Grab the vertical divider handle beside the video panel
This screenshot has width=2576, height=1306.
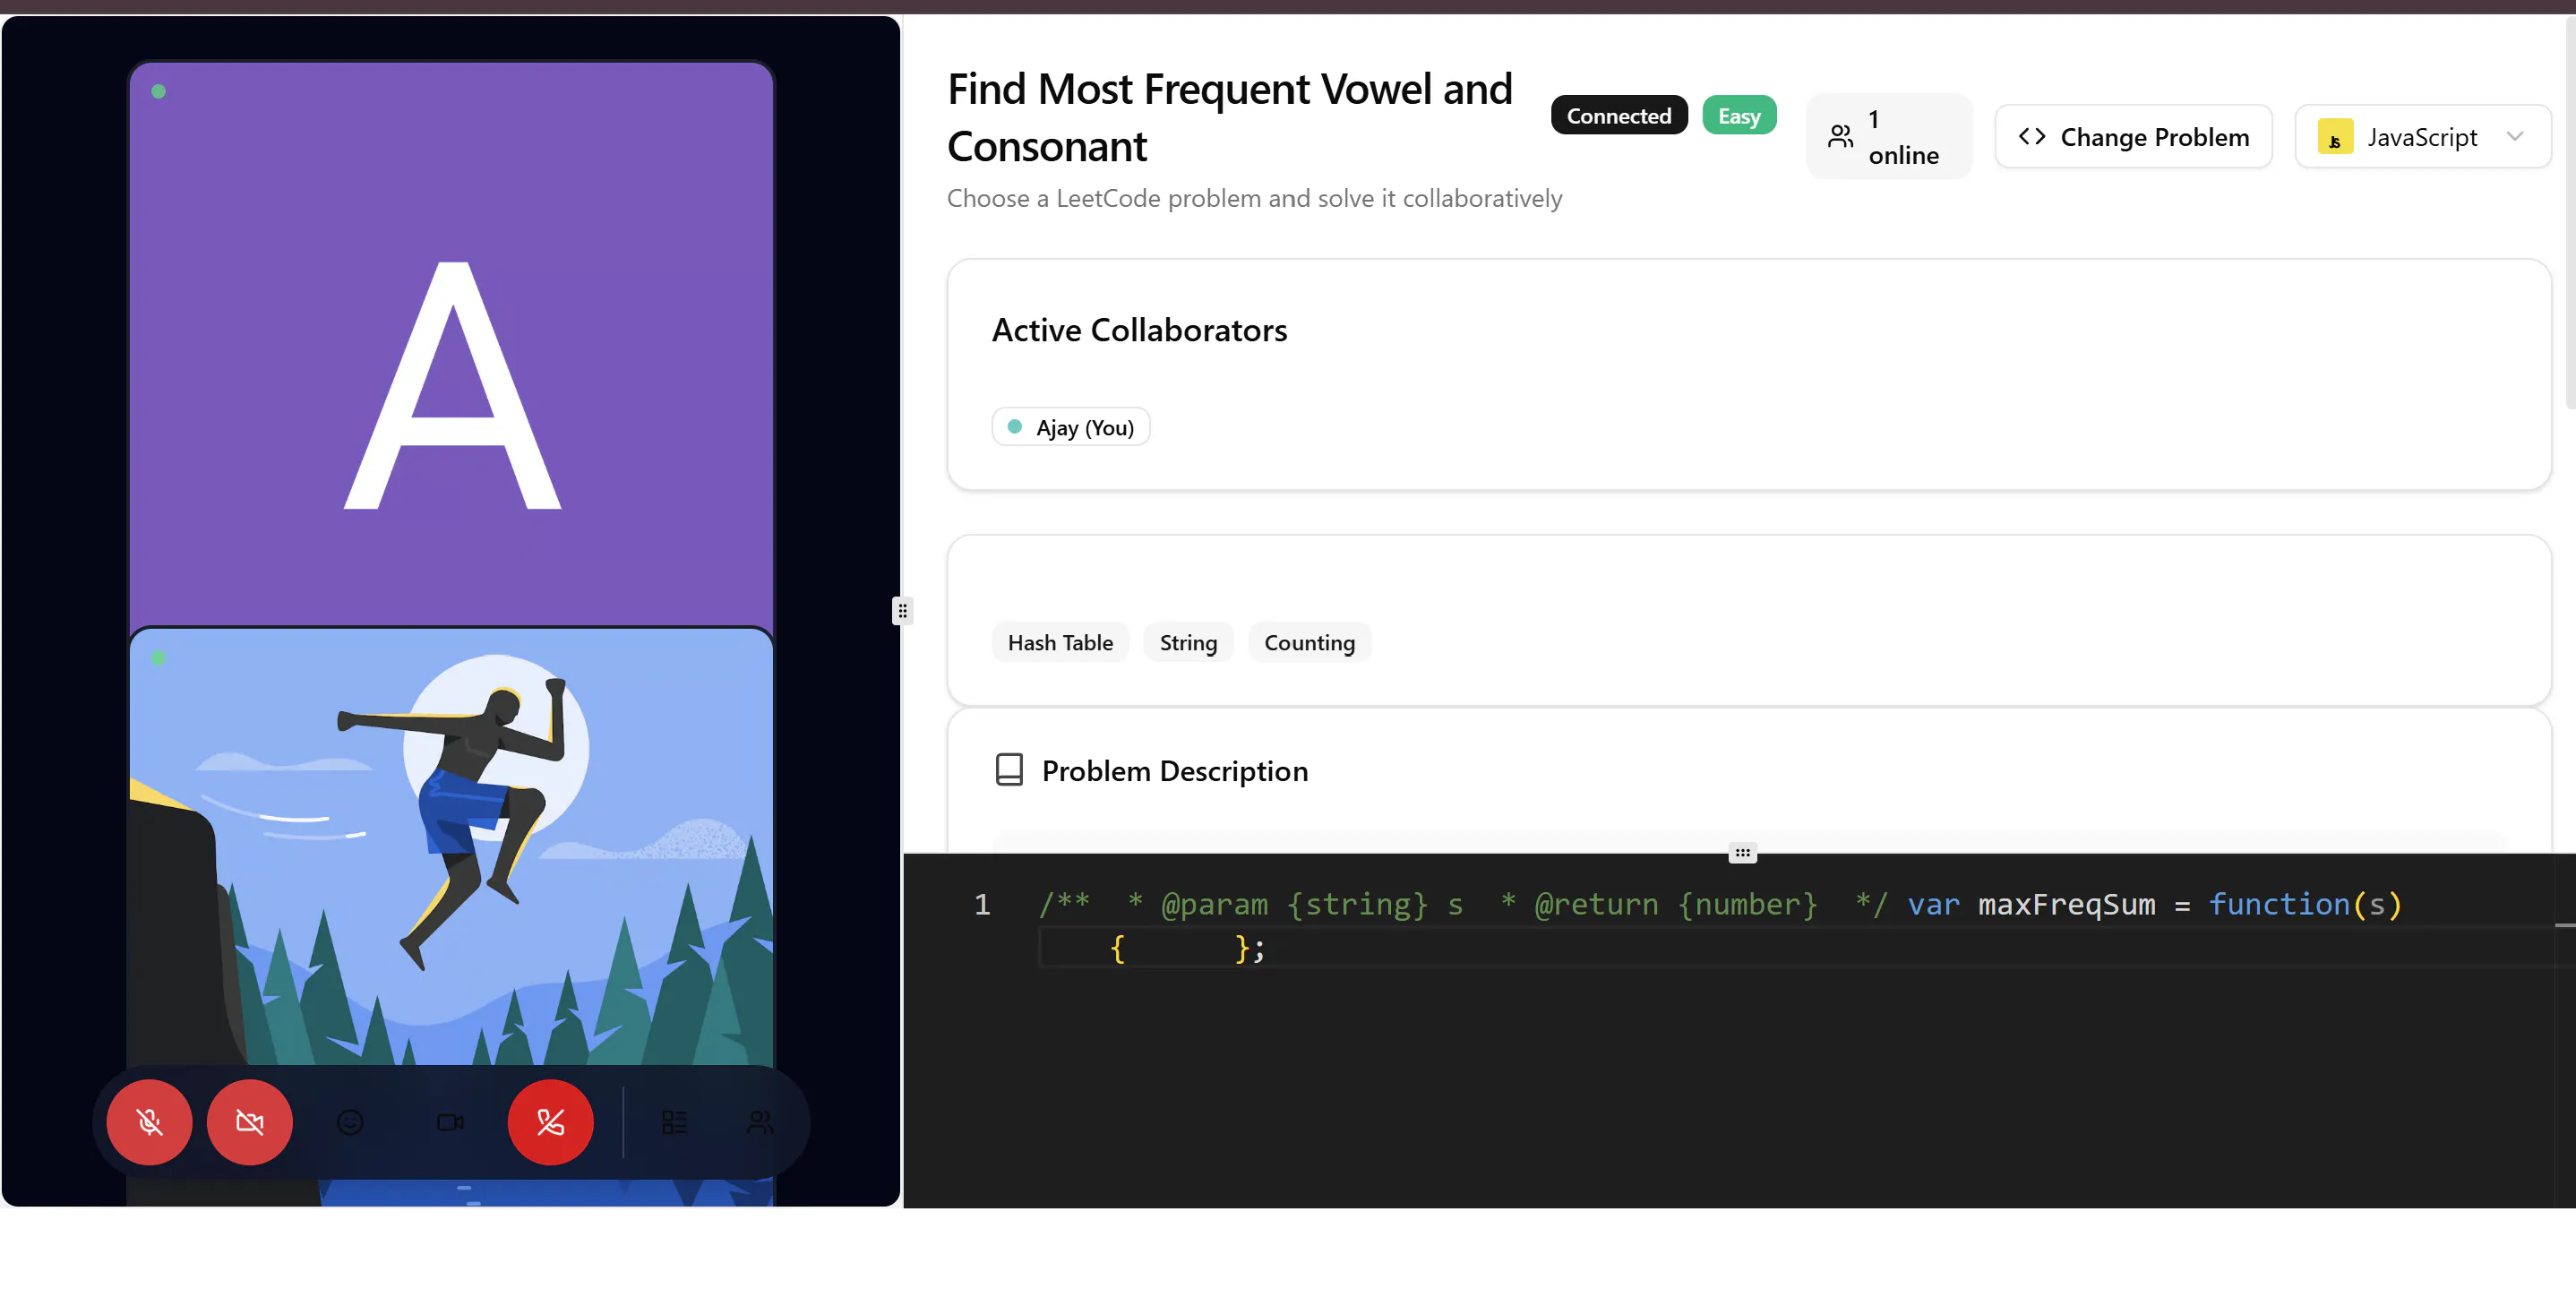click(x=902, y=611)
